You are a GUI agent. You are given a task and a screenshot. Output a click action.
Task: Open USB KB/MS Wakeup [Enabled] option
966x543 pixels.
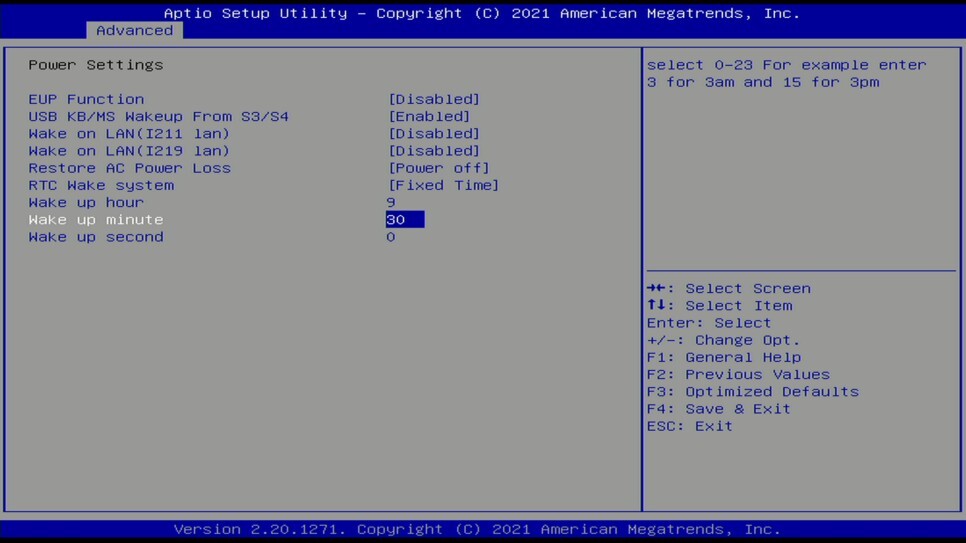[x=429, y=116]
